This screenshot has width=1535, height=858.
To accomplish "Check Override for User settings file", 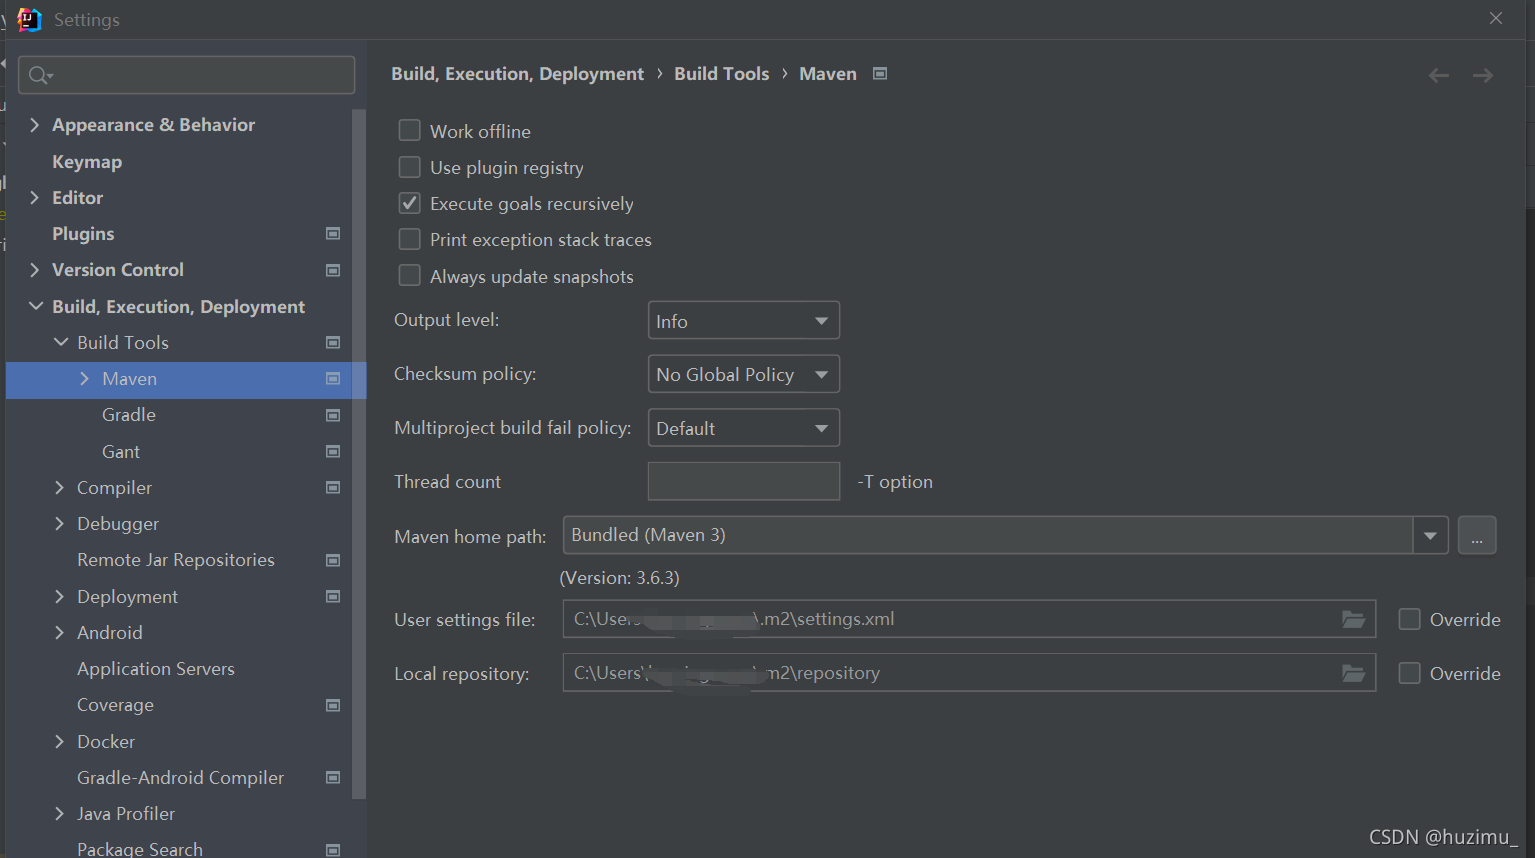I will (x=1409, y=619).
